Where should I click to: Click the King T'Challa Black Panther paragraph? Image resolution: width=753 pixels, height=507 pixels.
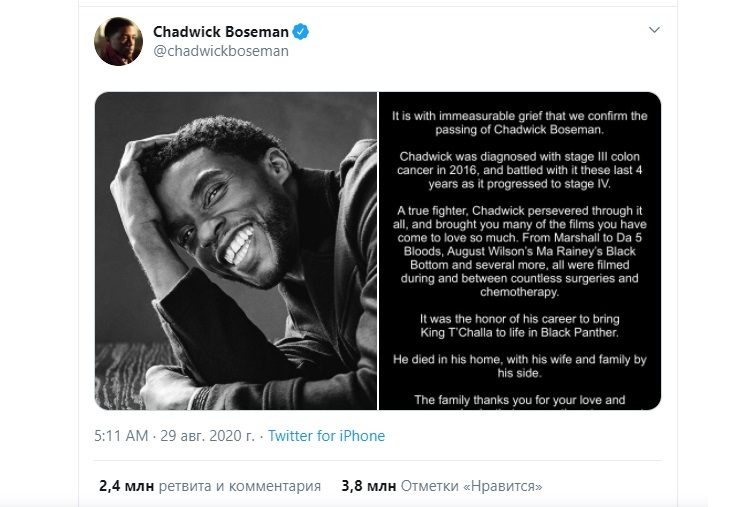tap(519, 325)
